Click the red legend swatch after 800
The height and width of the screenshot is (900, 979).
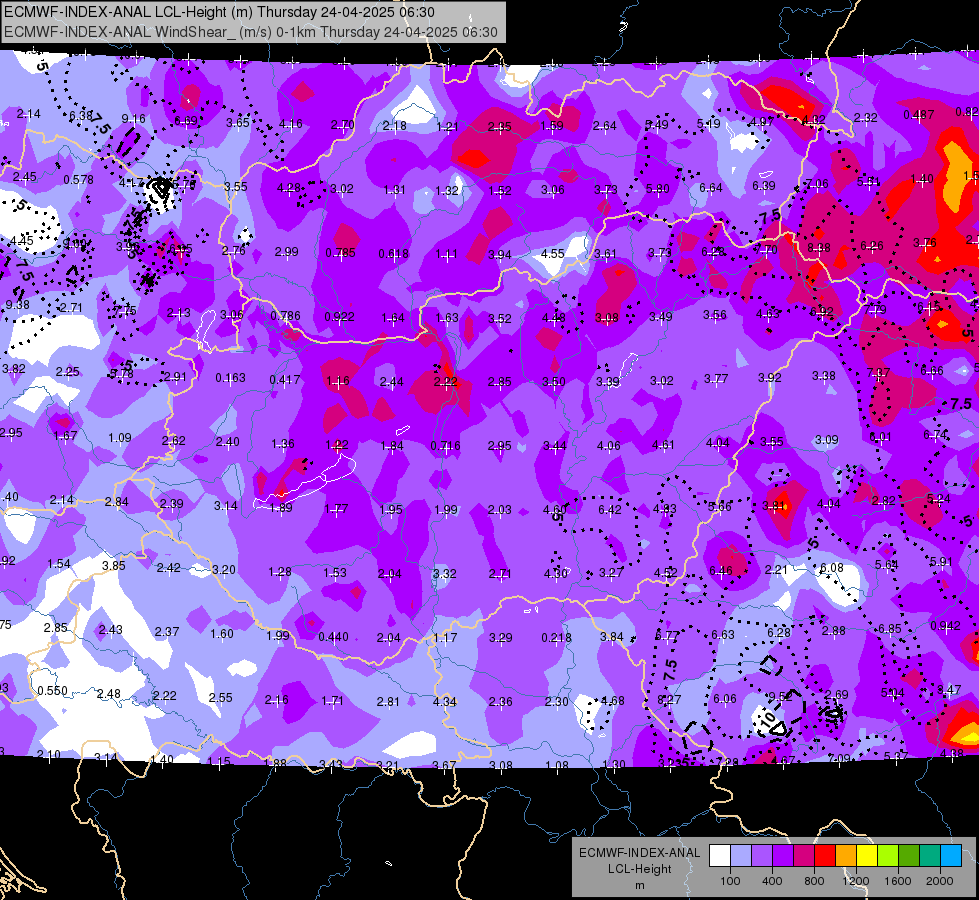pos(825,856)
